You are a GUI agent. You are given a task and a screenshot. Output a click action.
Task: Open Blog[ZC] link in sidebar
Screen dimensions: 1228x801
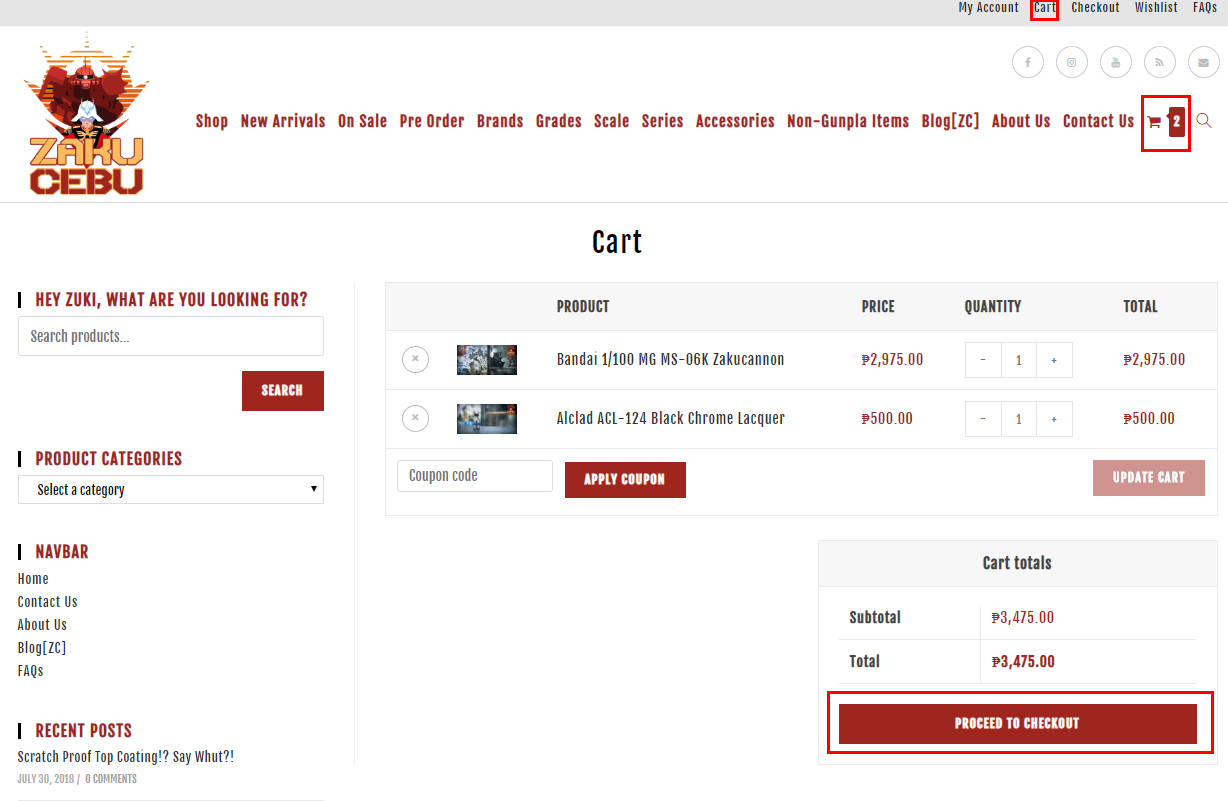pyautogui.click(x=42, y=648)
